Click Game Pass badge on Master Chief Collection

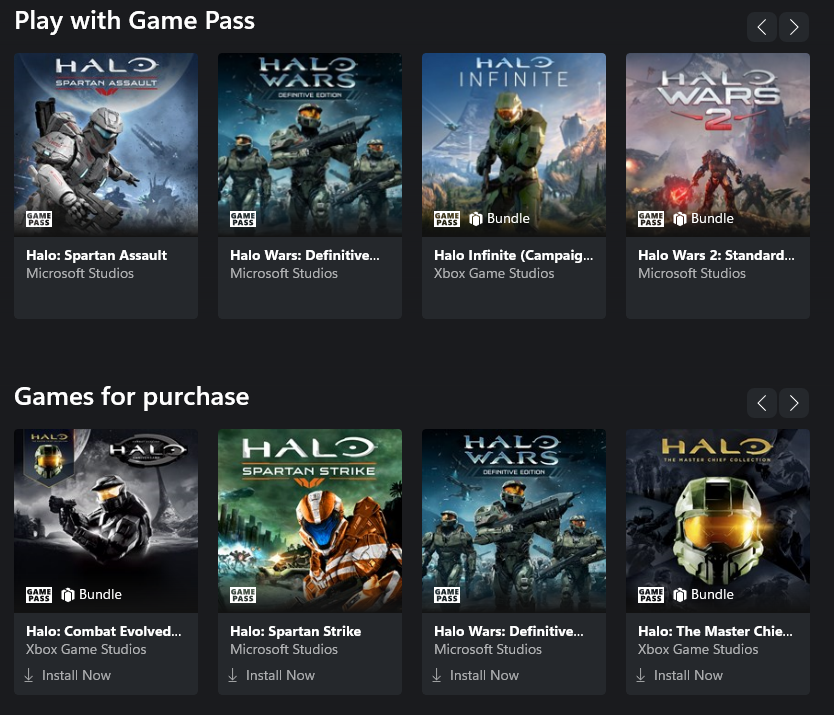point(650,595)
